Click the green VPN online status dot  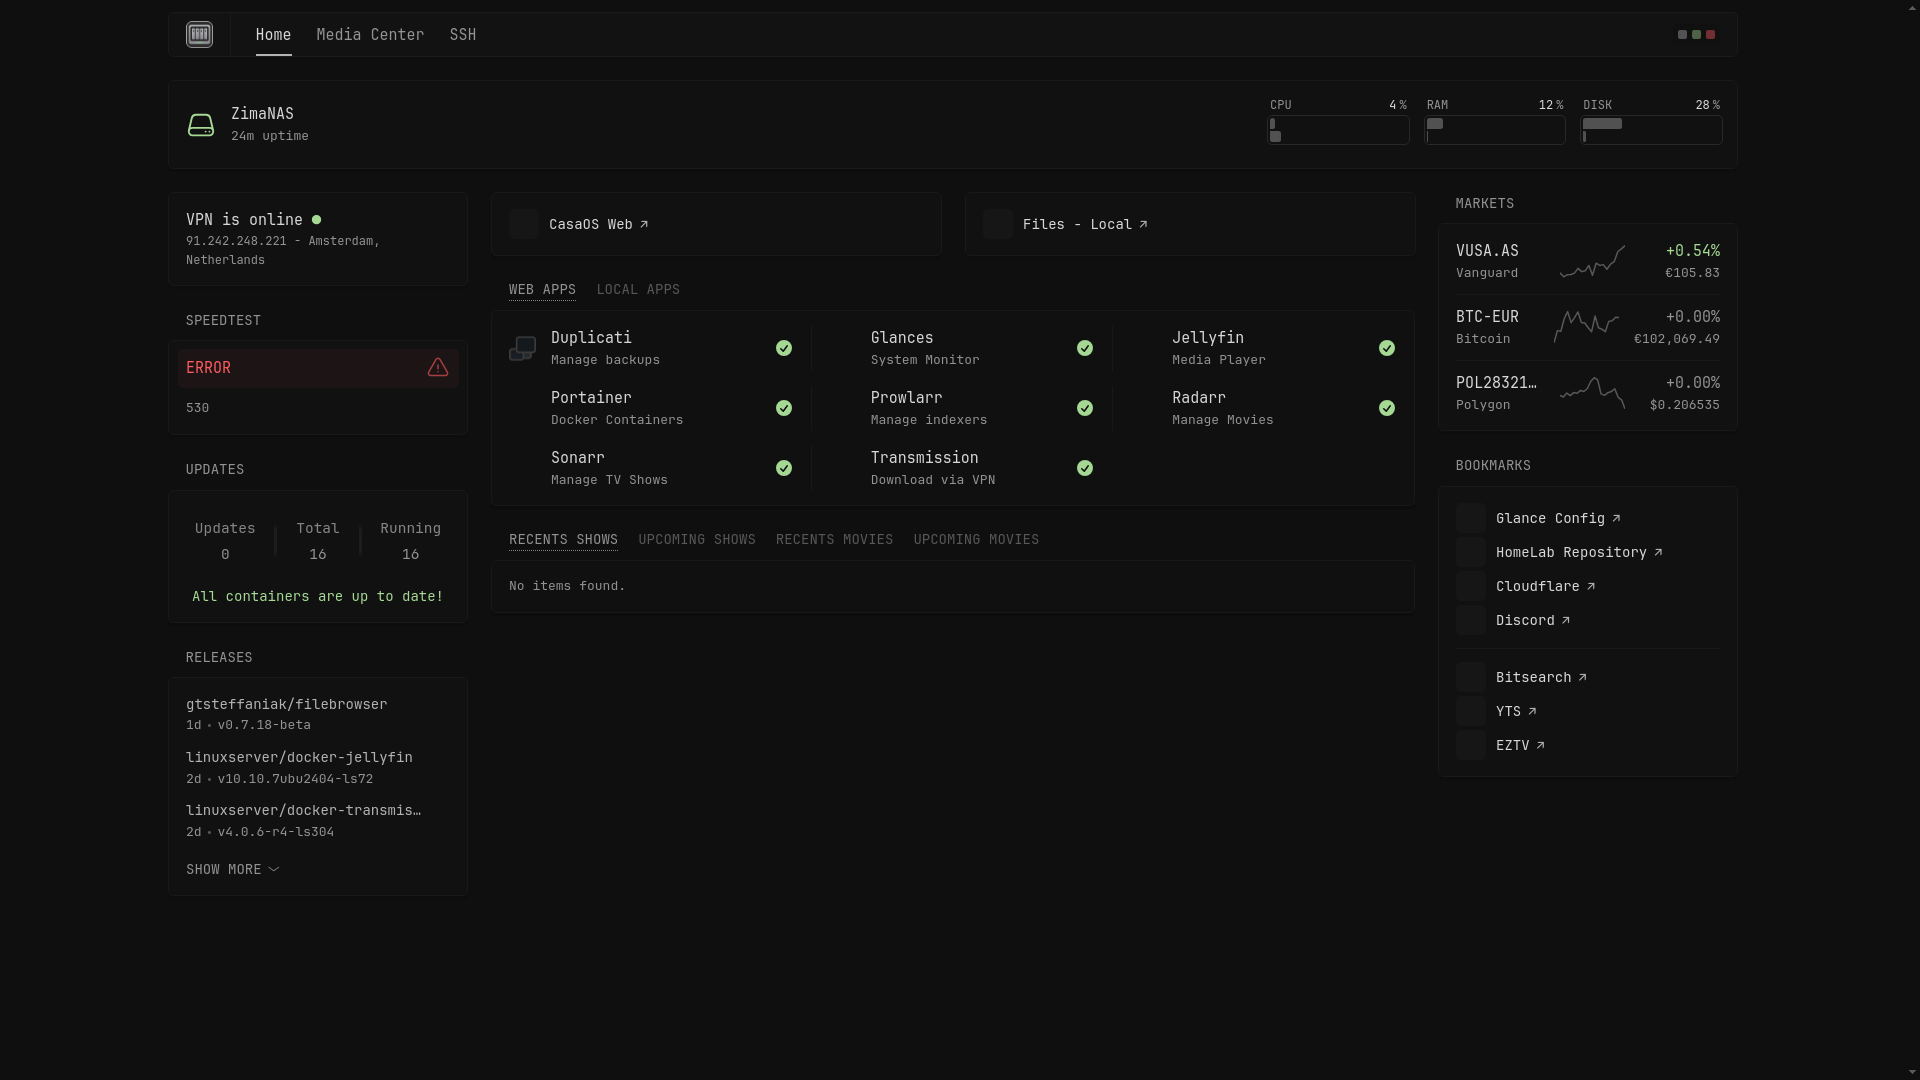point(316,220)
